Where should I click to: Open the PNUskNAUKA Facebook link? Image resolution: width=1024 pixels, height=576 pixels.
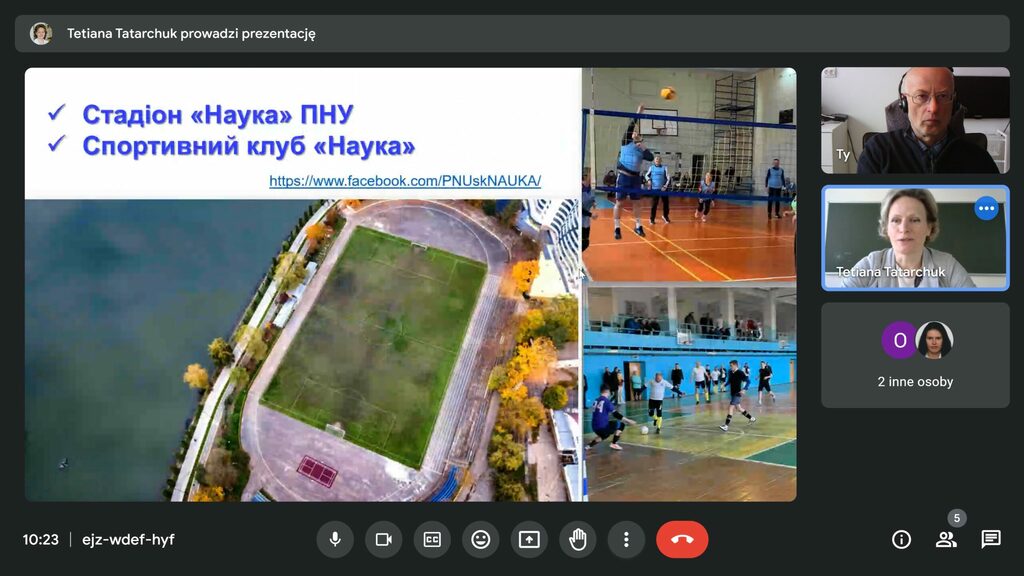[x=405, y=181]
